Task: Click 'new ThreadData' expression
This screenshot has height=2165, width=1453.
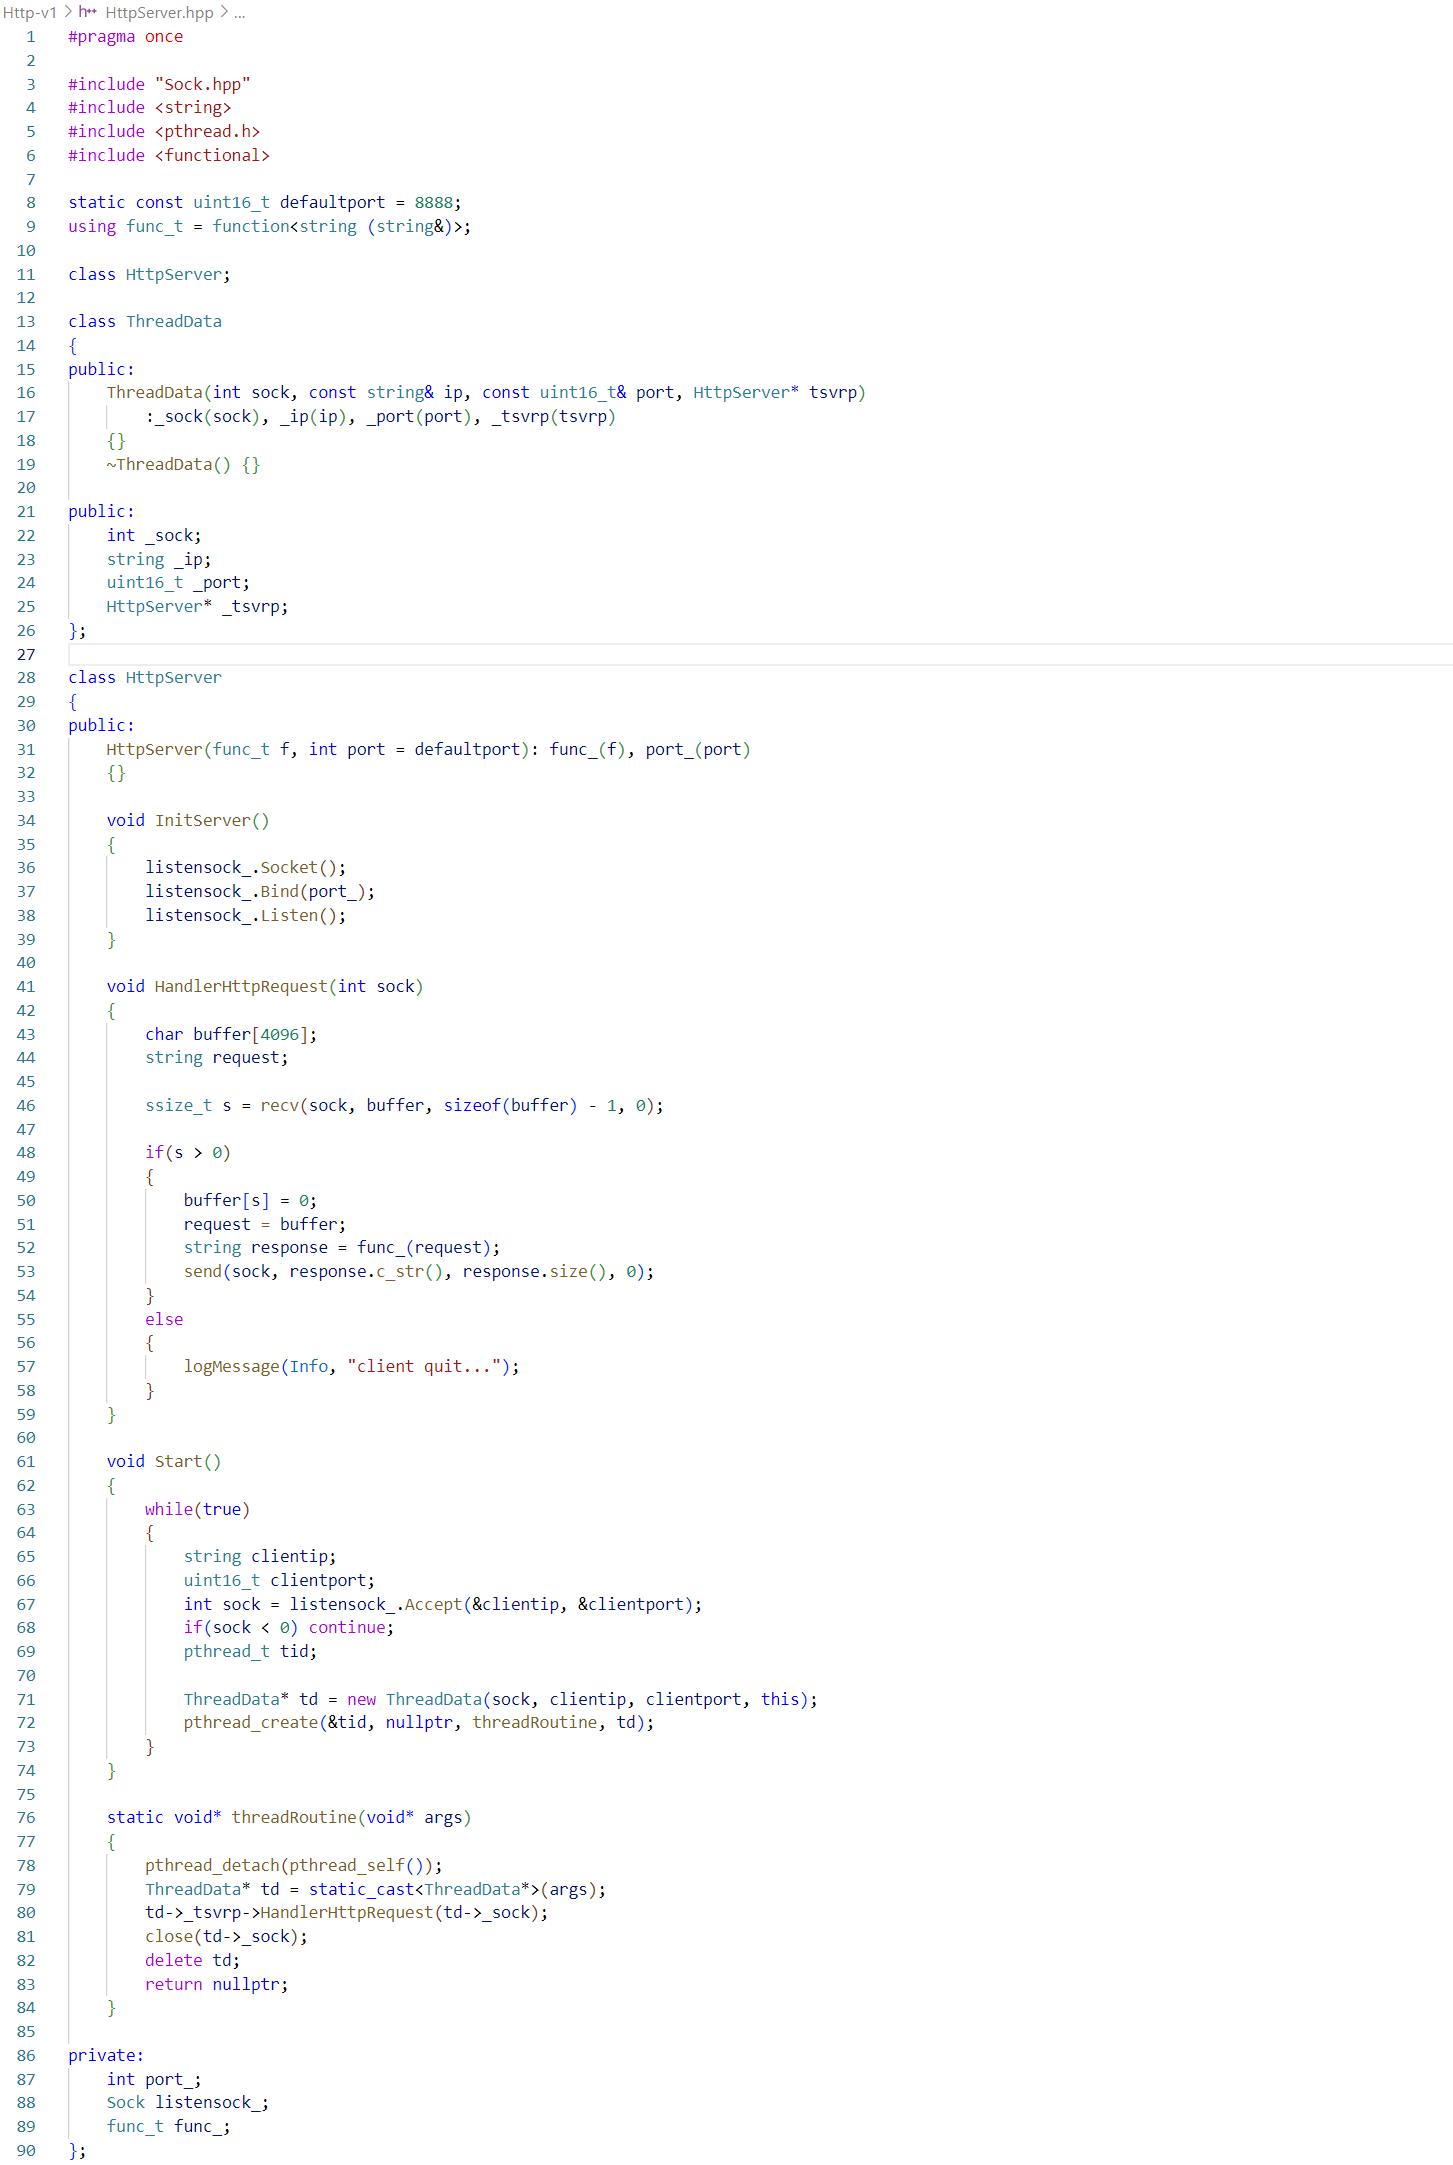Action: click(414, 1700)
